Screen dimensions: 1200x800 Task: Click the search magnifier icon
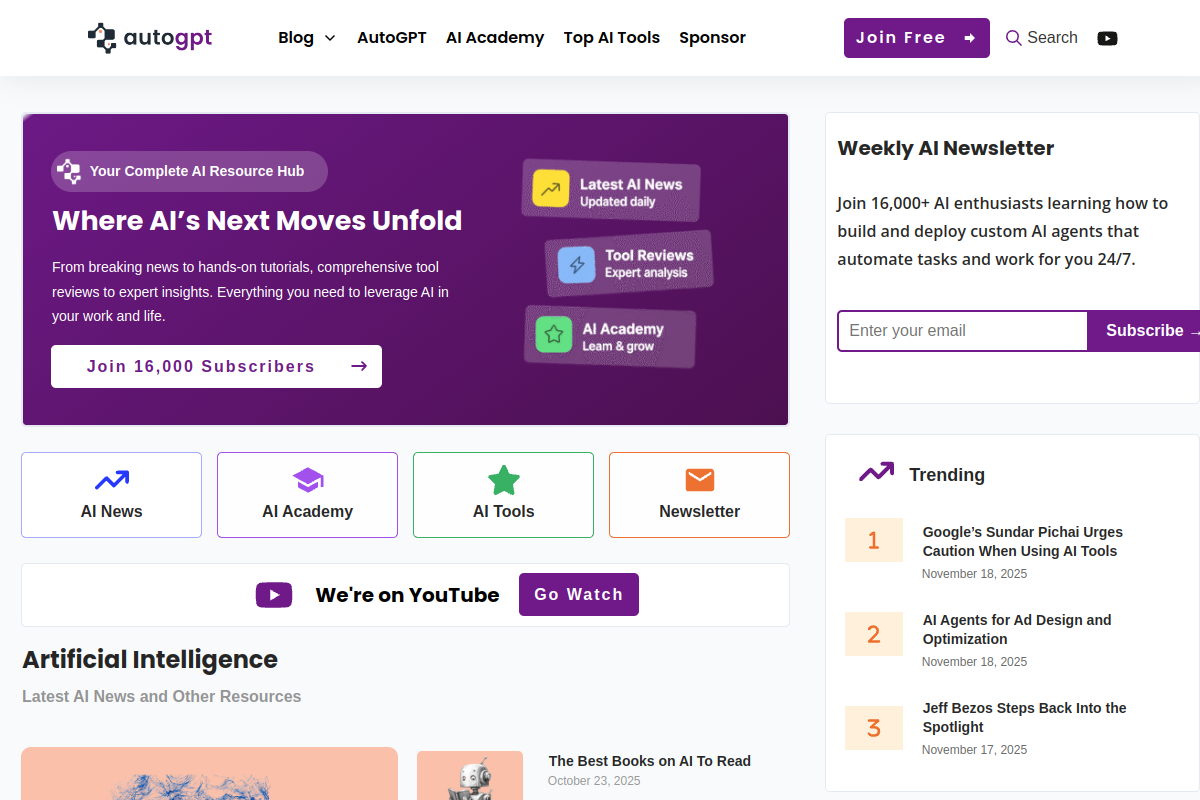point(1013,38)
